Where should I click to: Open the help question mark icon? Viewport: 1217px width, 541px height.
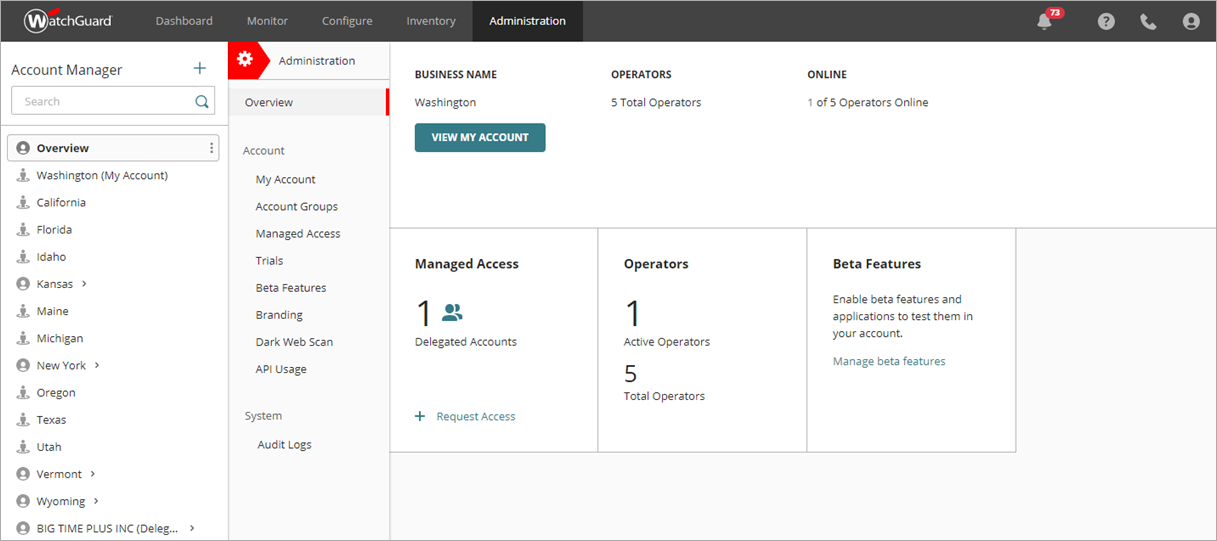click(1106, 21)
